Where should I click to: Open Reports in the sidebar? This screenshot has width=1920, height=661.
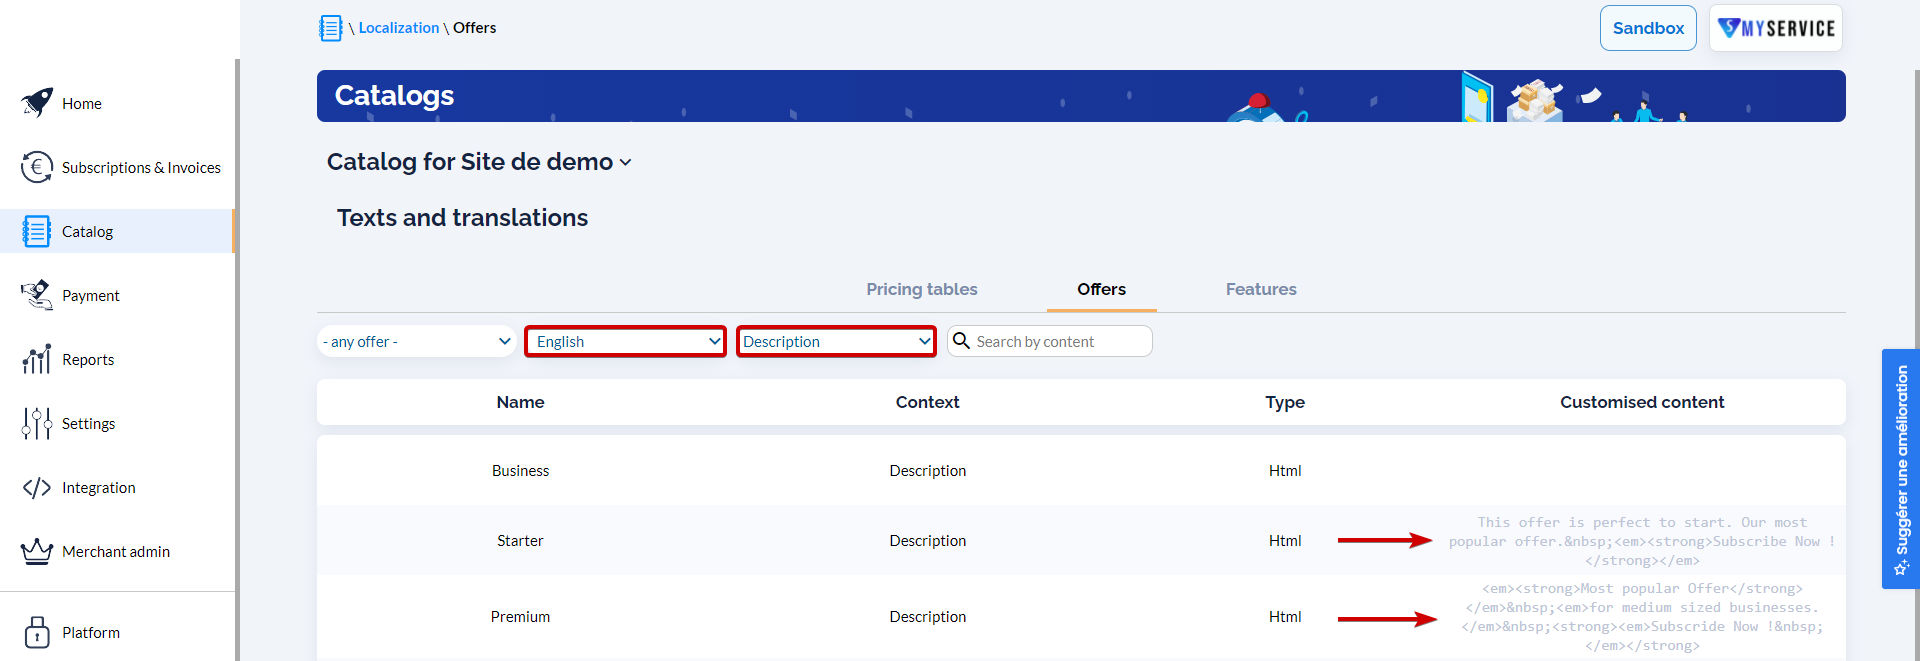click(88, 359)
